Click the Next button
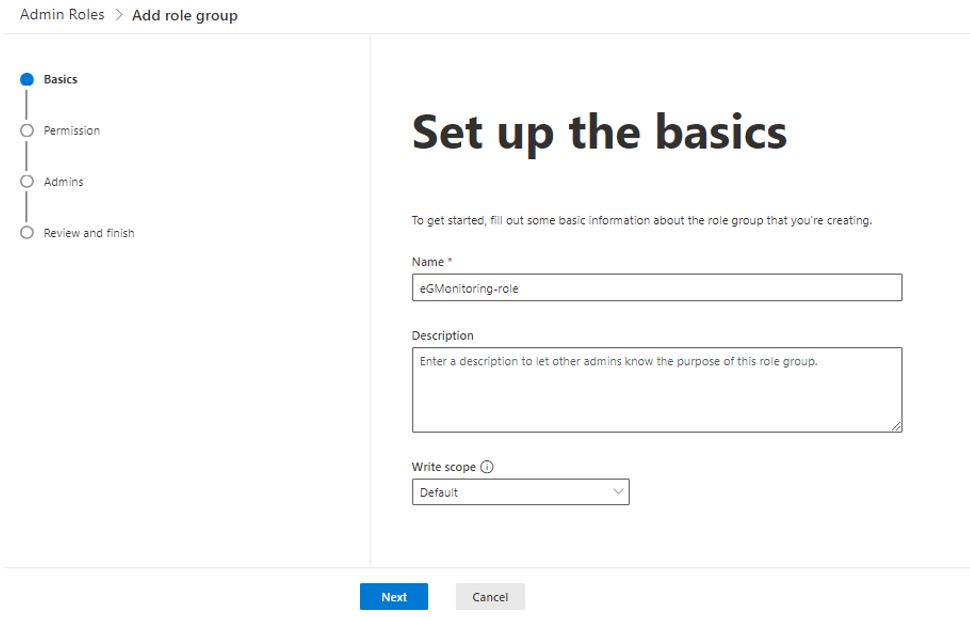 tap(394, 597)
